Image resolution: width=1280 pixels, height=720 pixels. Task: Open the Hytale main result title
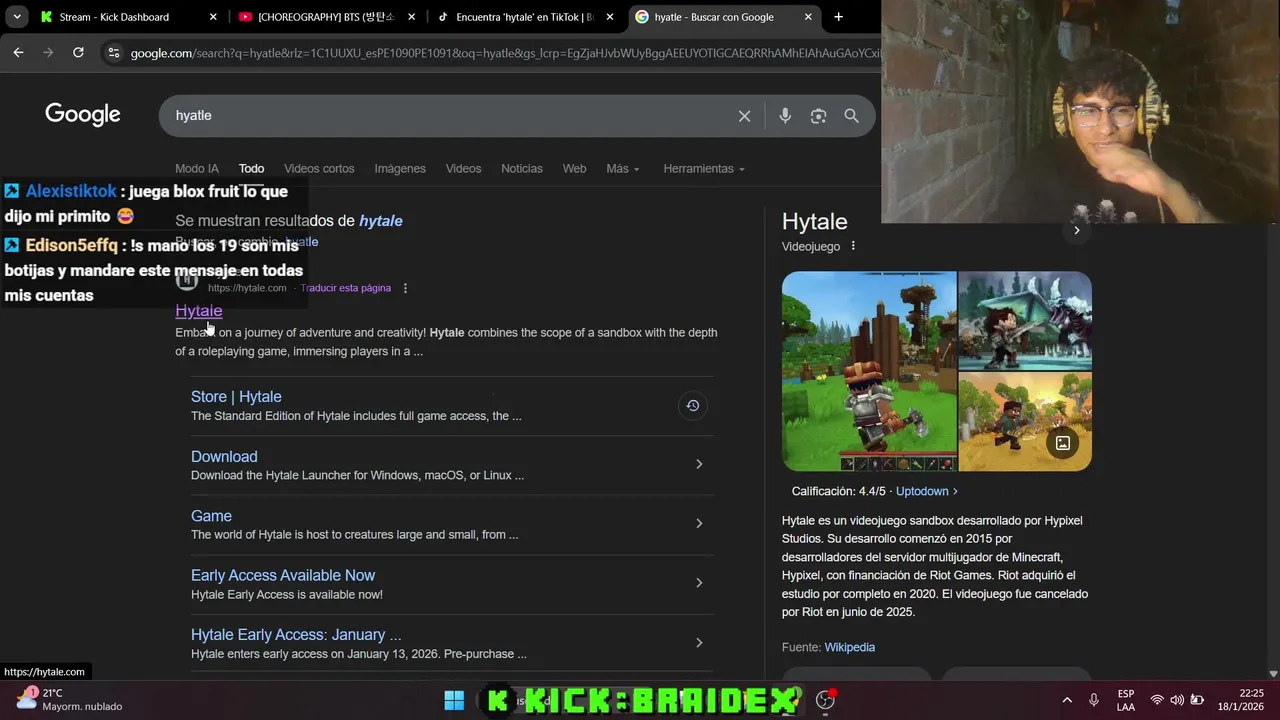click(199, 311)
